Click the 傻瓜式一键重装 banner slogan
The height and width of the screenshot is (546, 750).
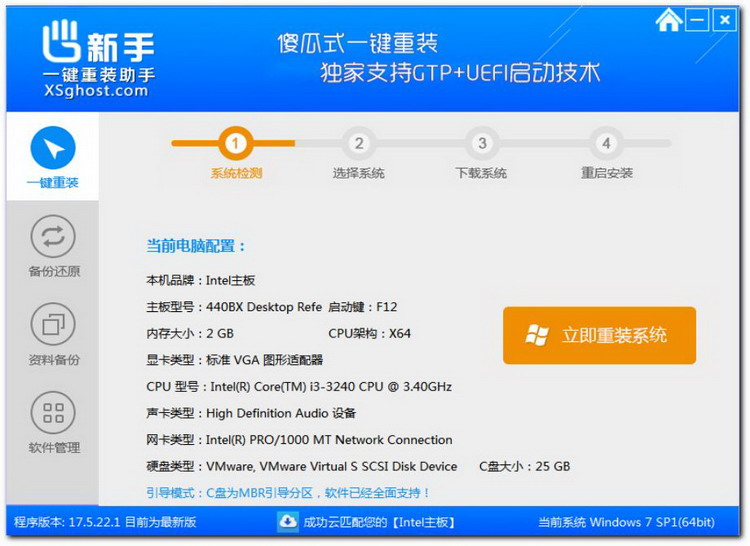[357, 44]
